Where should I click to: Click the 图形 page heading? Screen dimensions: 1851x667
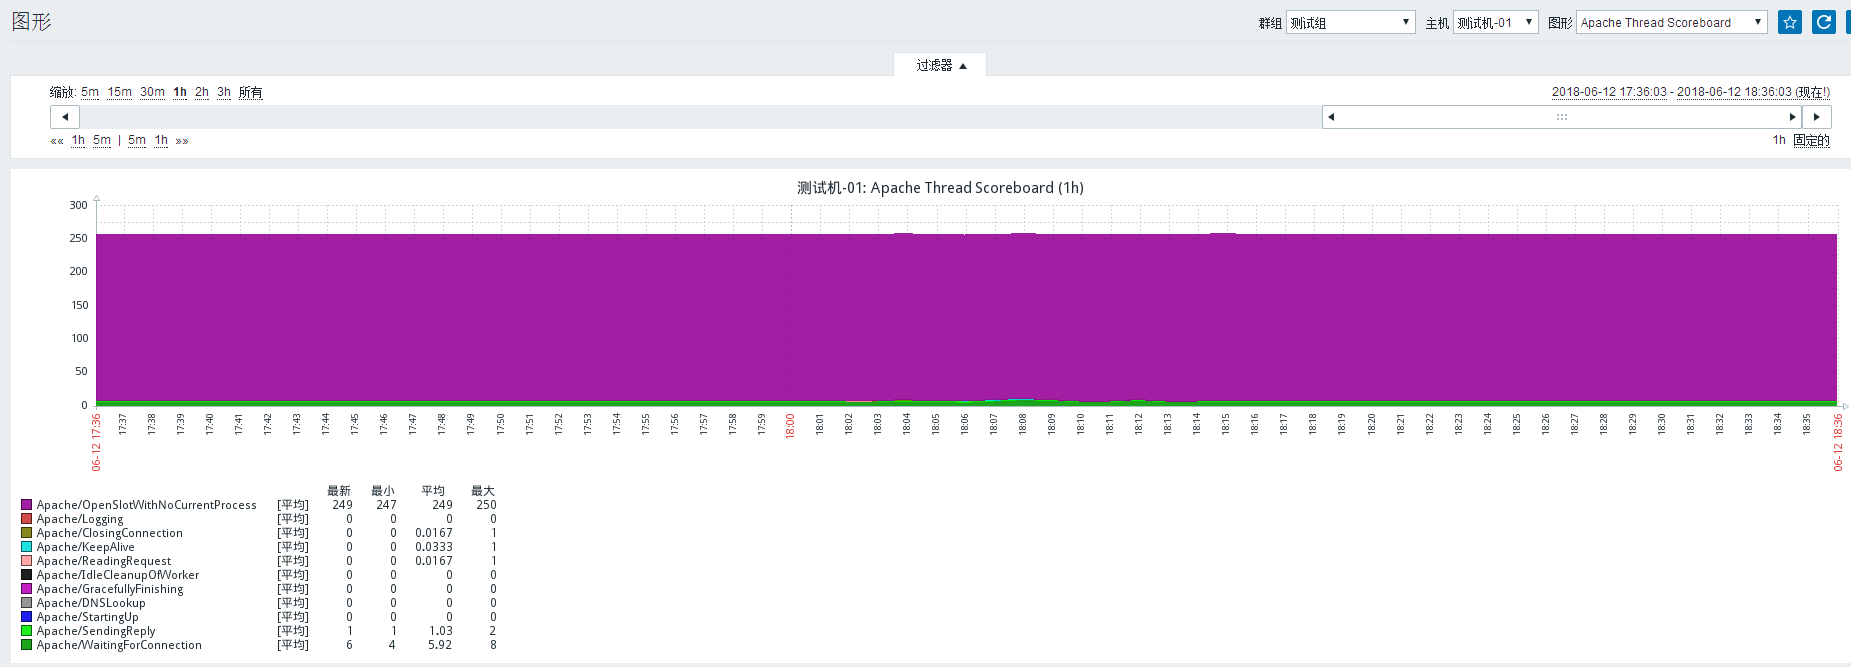[31, 22]
